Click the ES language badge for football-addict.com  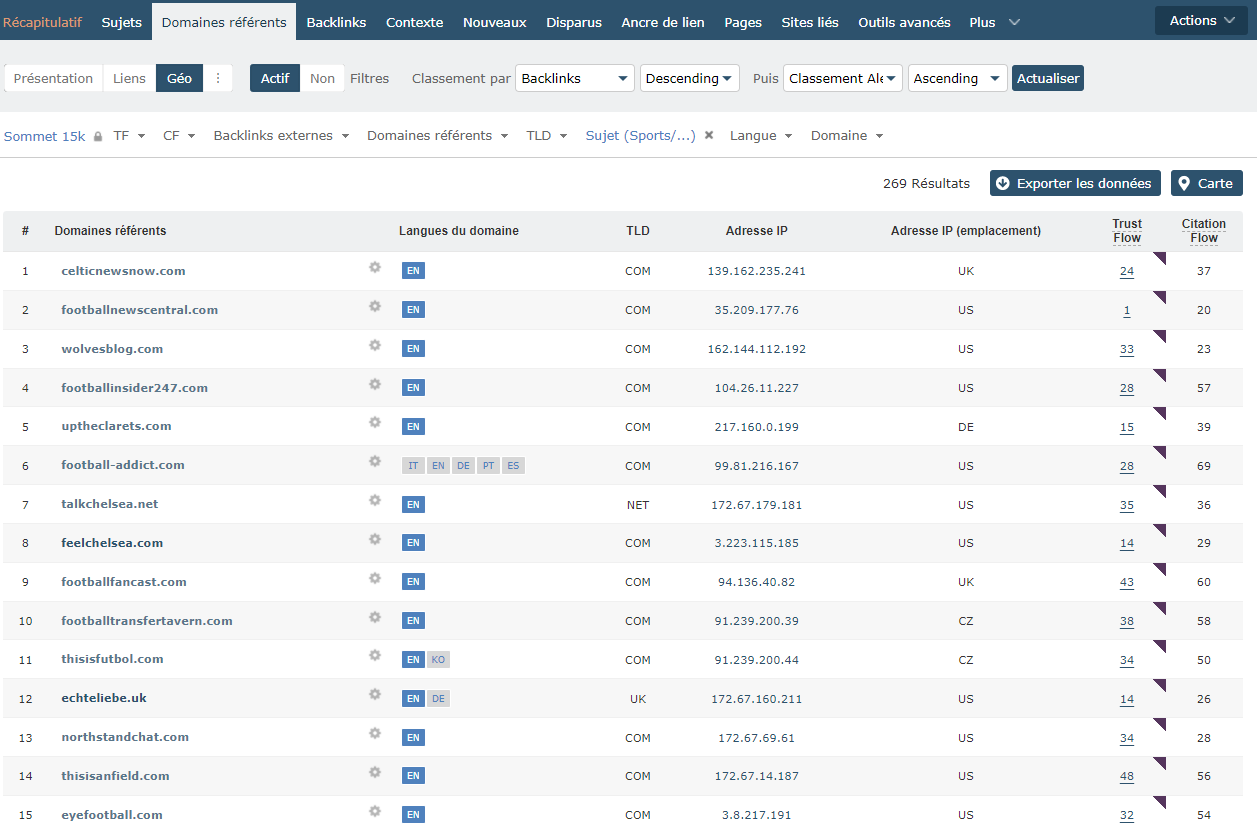(x=513, y=466)
